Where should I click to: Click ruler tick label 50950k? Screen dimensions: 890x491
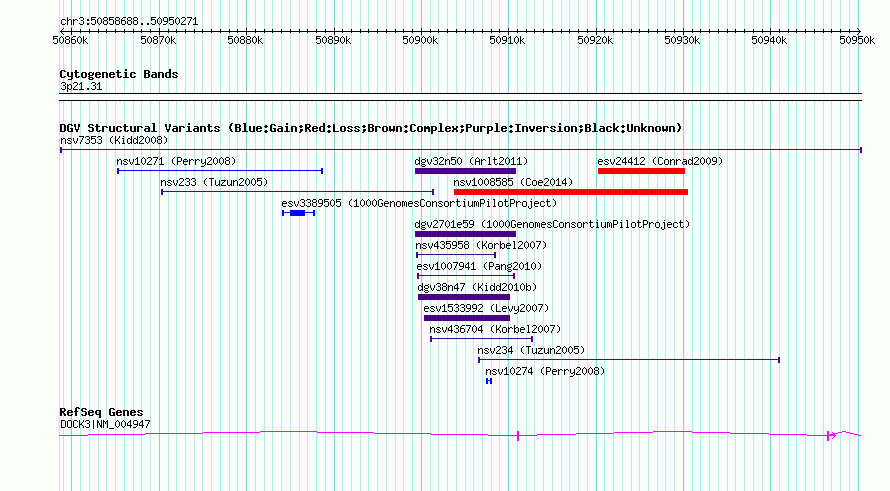click(857, 40)
